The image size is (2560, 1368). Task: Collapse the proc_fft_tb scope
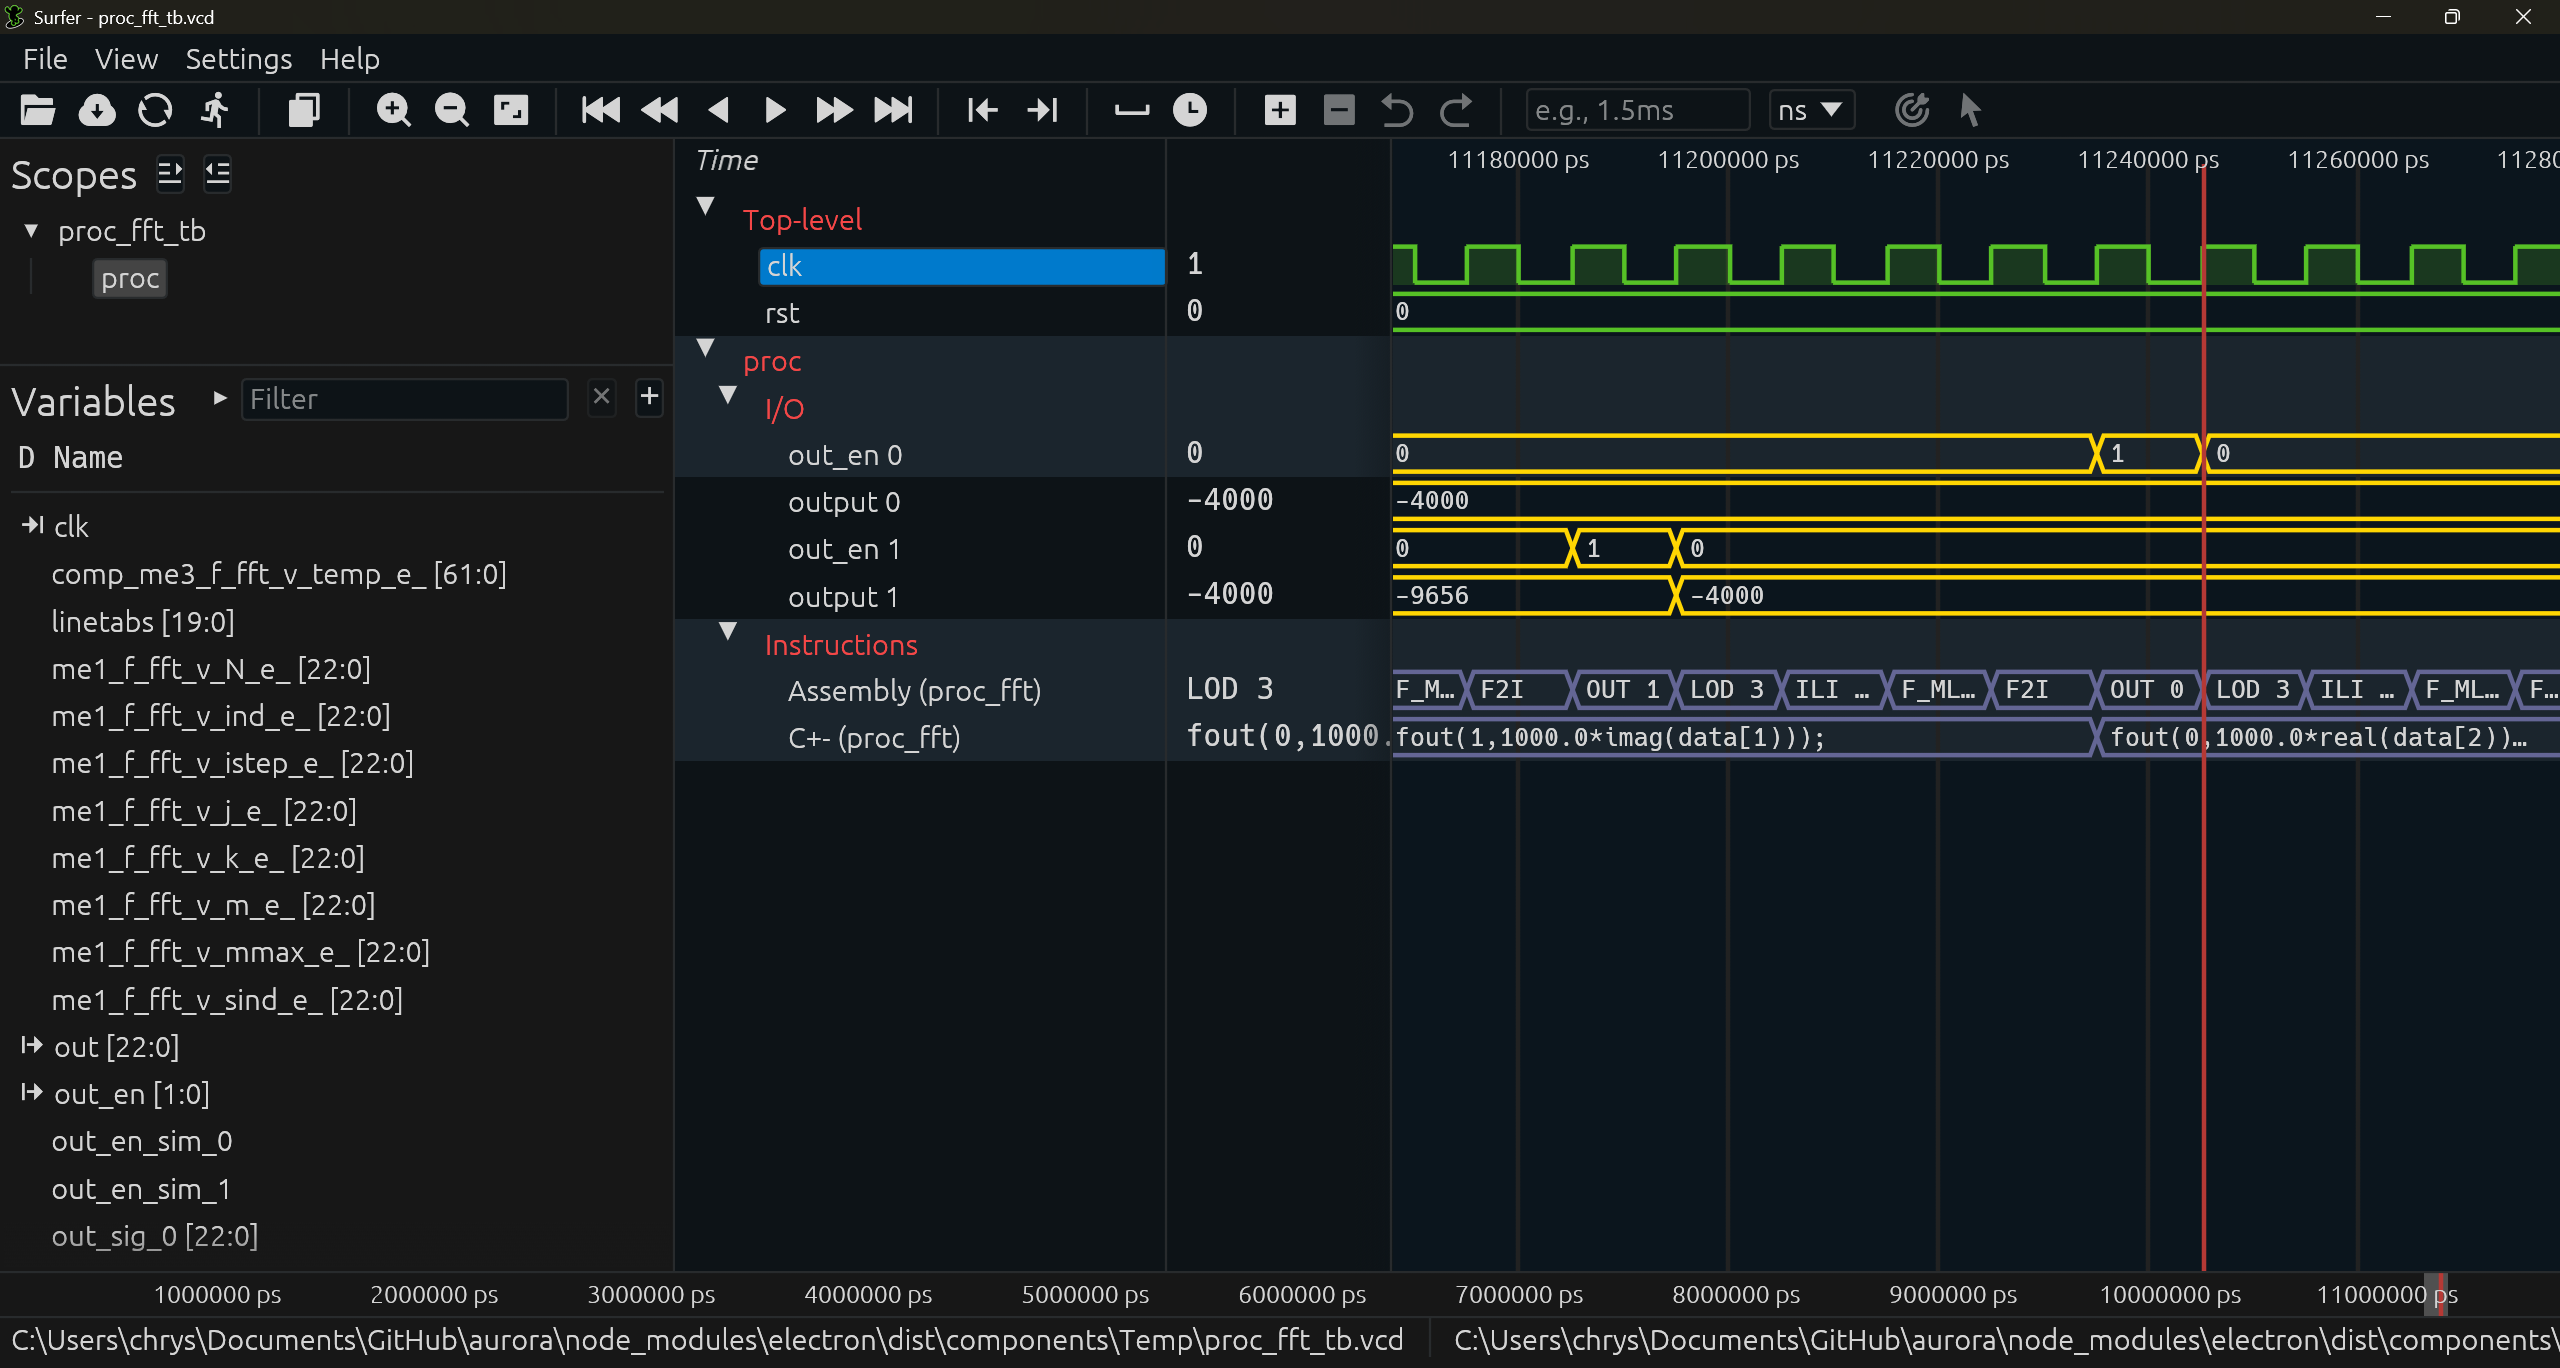(31, 231)
